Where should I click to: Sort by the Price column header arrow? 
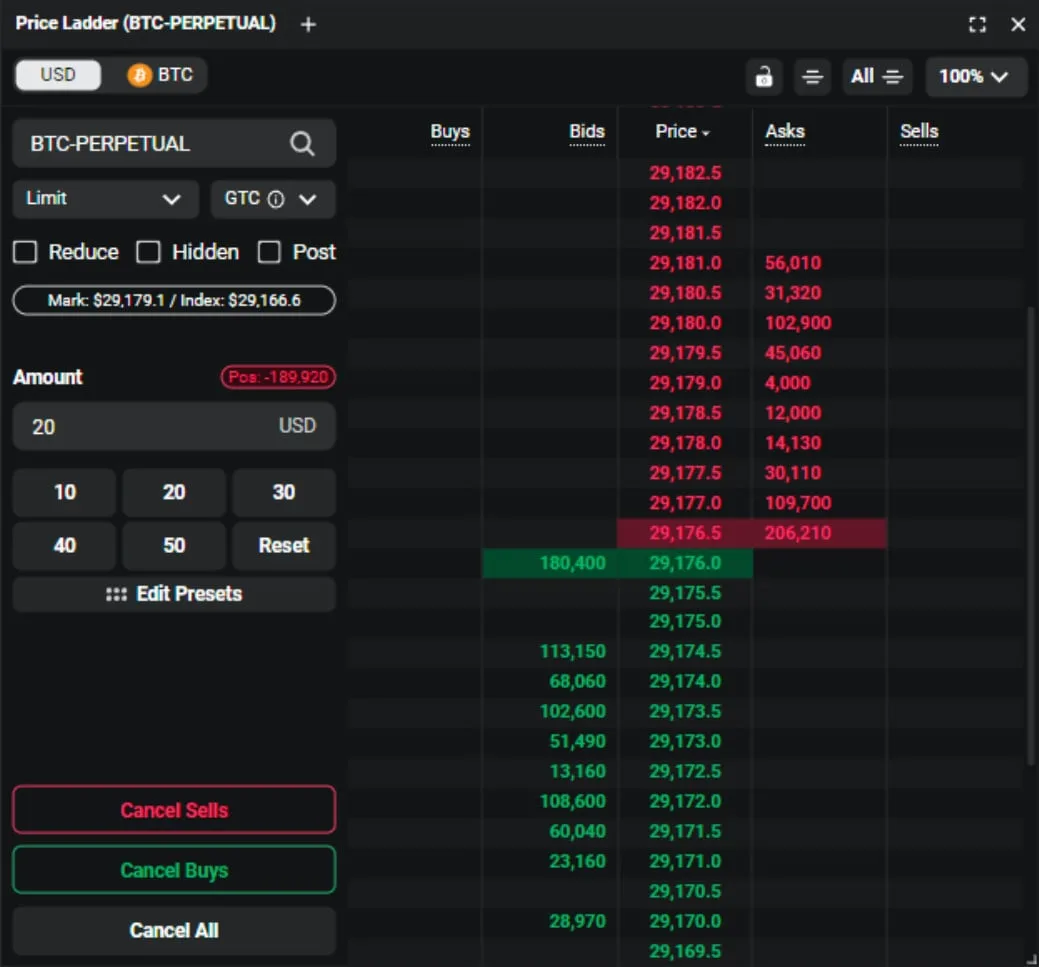click(706, 133)
